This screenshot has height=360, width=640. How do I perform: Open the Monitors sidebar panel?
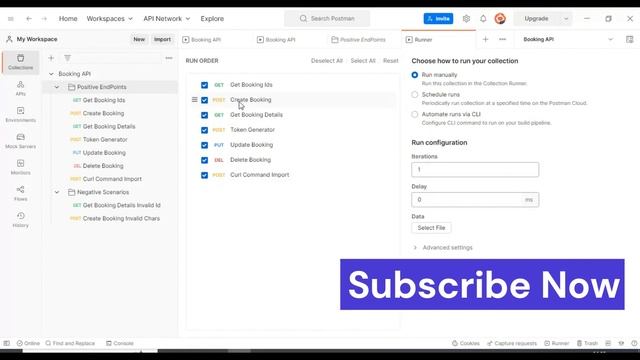click(x=20, y=167)
